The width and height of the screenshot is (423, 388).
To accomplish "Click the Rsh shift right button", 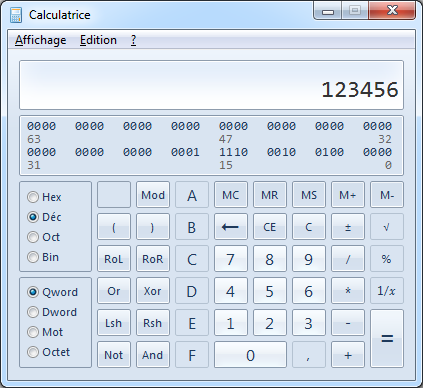I will pyautogui.click(x=153, y=323).
